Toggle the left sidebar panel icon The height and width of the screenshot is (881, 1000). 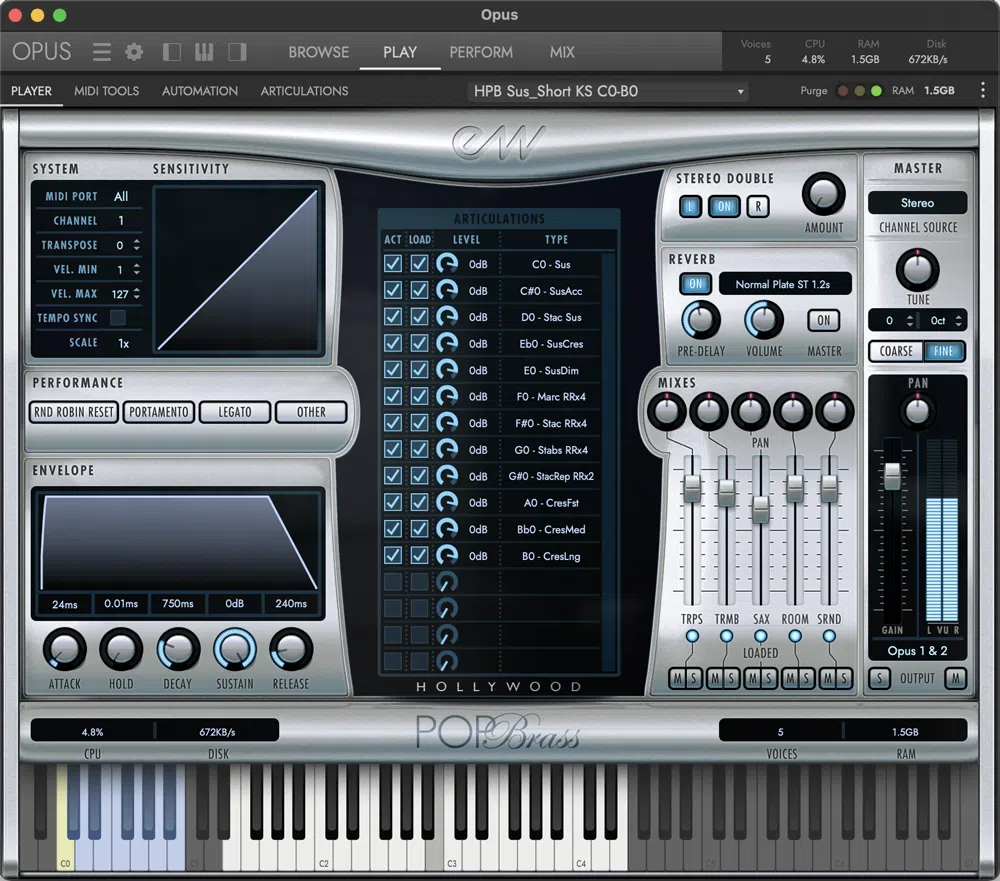tap(171, 52)
